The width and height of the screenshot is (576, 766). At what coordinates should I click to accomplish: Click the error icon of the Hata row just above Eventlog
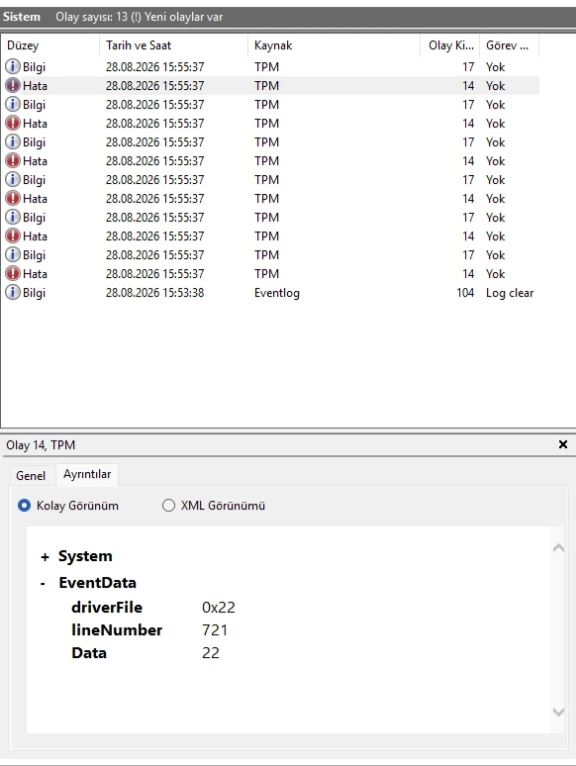(x=13, y=274)
